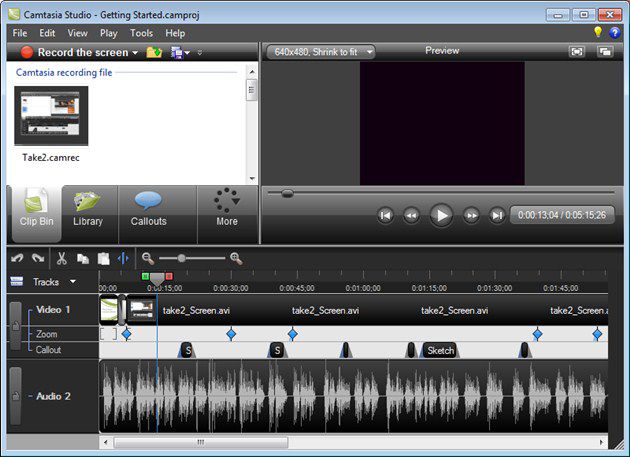Click the Zoom track label
The height and width of the screenshot is (457, 630).
coord(47,334)
